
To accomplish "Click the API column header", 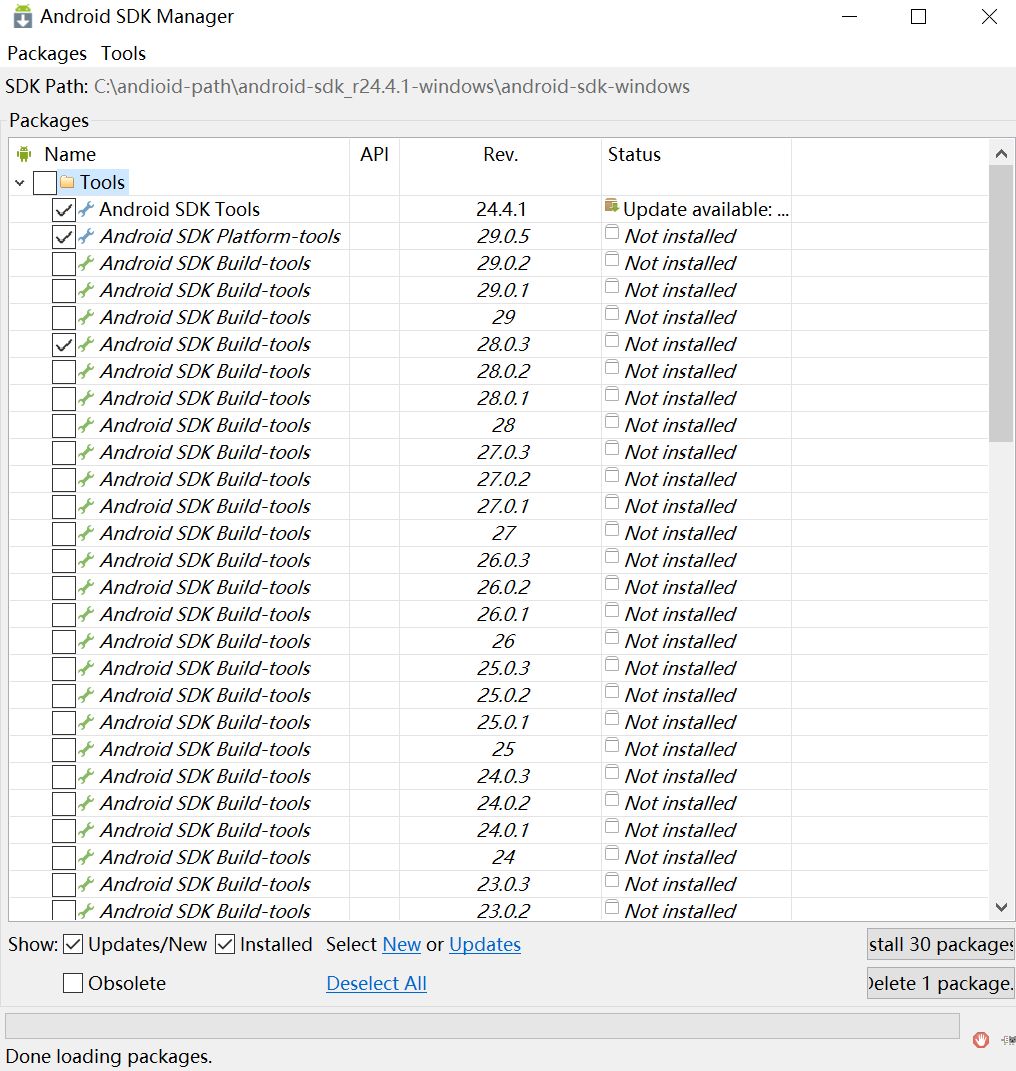I will click(374, 154).
